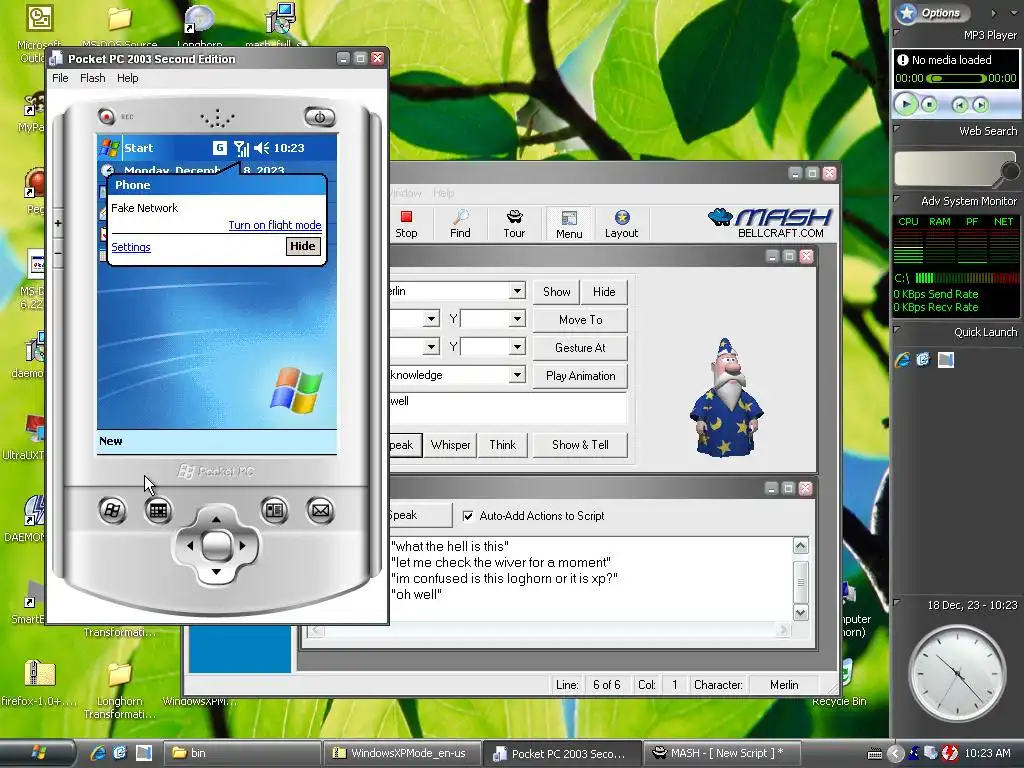Tap the G data connection icon on the Pocket PC
This screenshot has width=1024, height=768.
pos(220,148)
